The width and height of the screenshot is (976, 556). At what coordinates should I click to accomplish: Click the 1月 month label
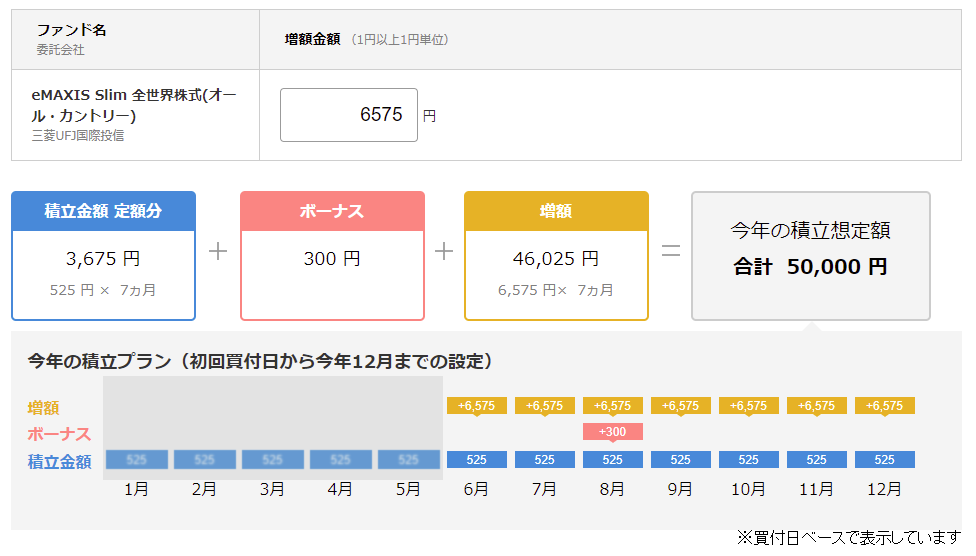point(136,489)
